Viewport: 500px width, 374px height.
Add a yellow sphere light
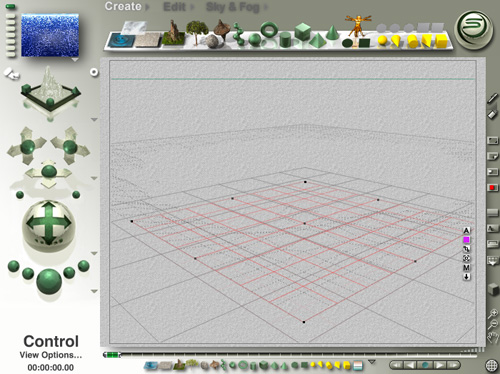click(x=382, y=41)
